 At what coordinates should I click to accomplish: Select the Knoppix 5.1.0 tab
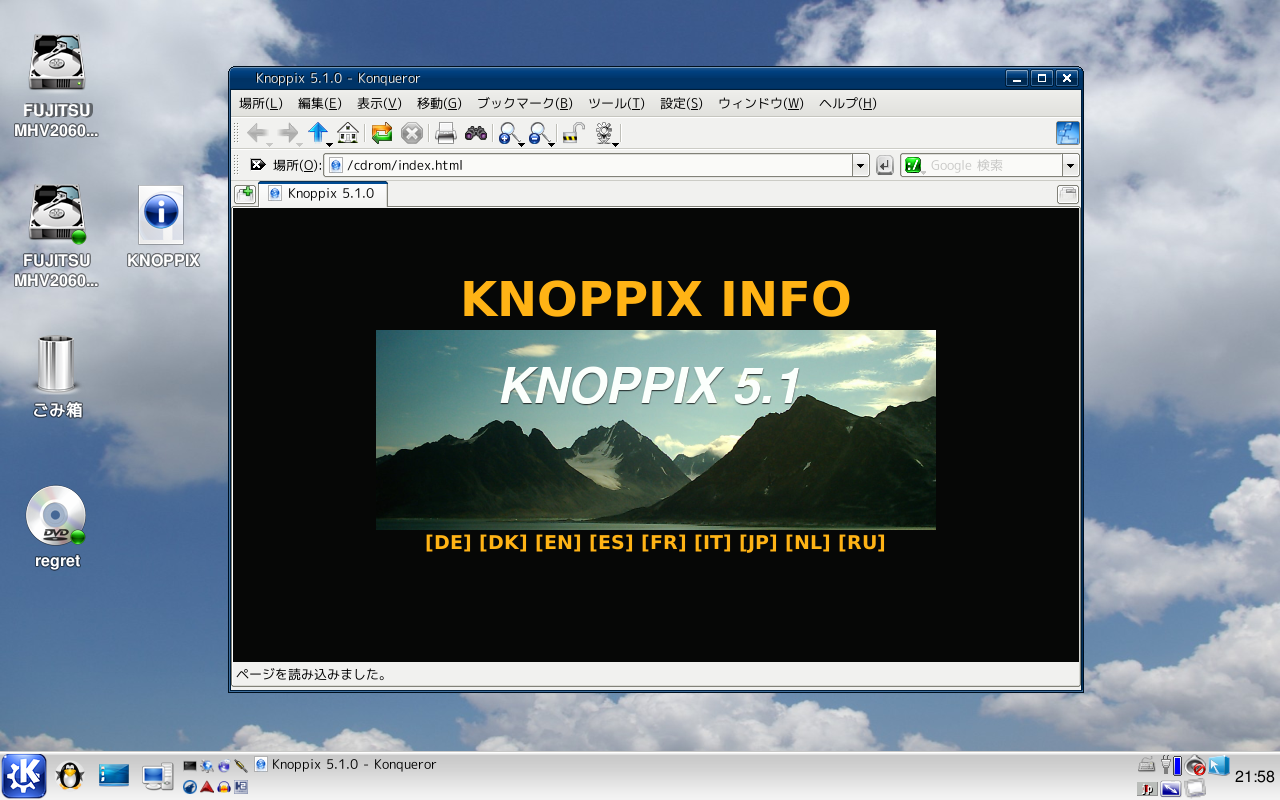point(323,194)
